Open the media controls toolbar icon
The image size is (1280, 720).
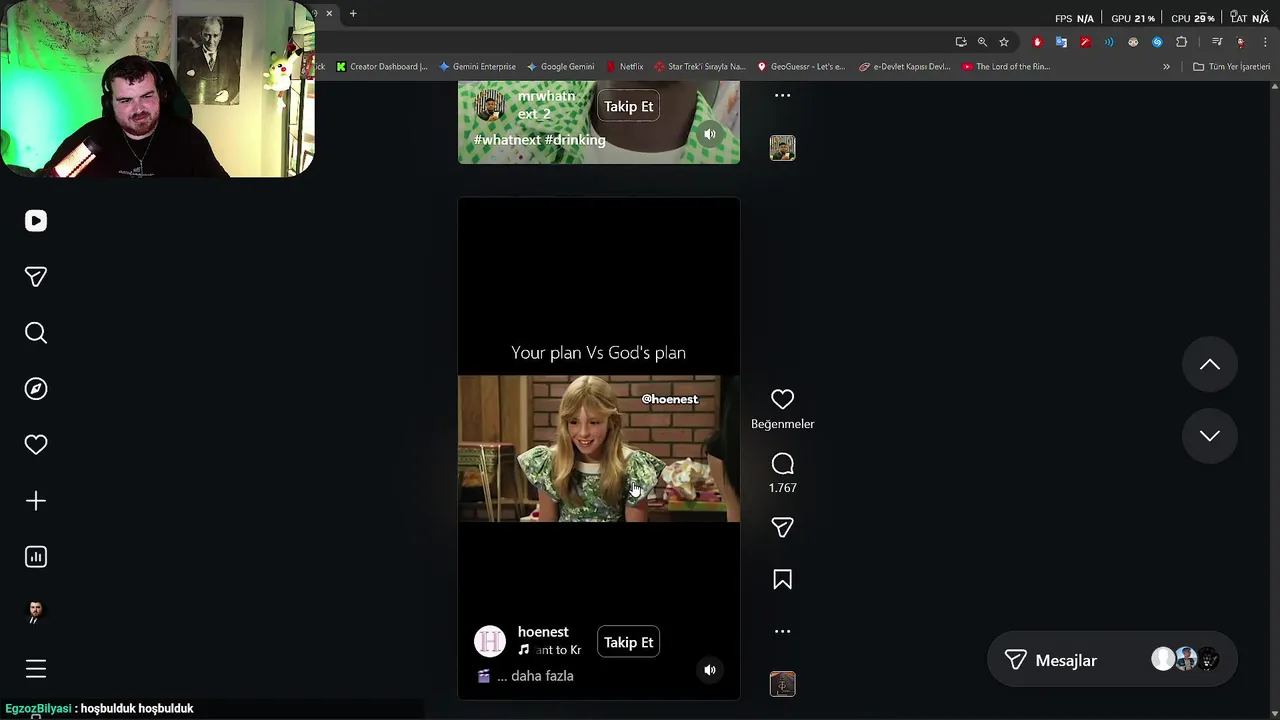tap(1217, 42)
